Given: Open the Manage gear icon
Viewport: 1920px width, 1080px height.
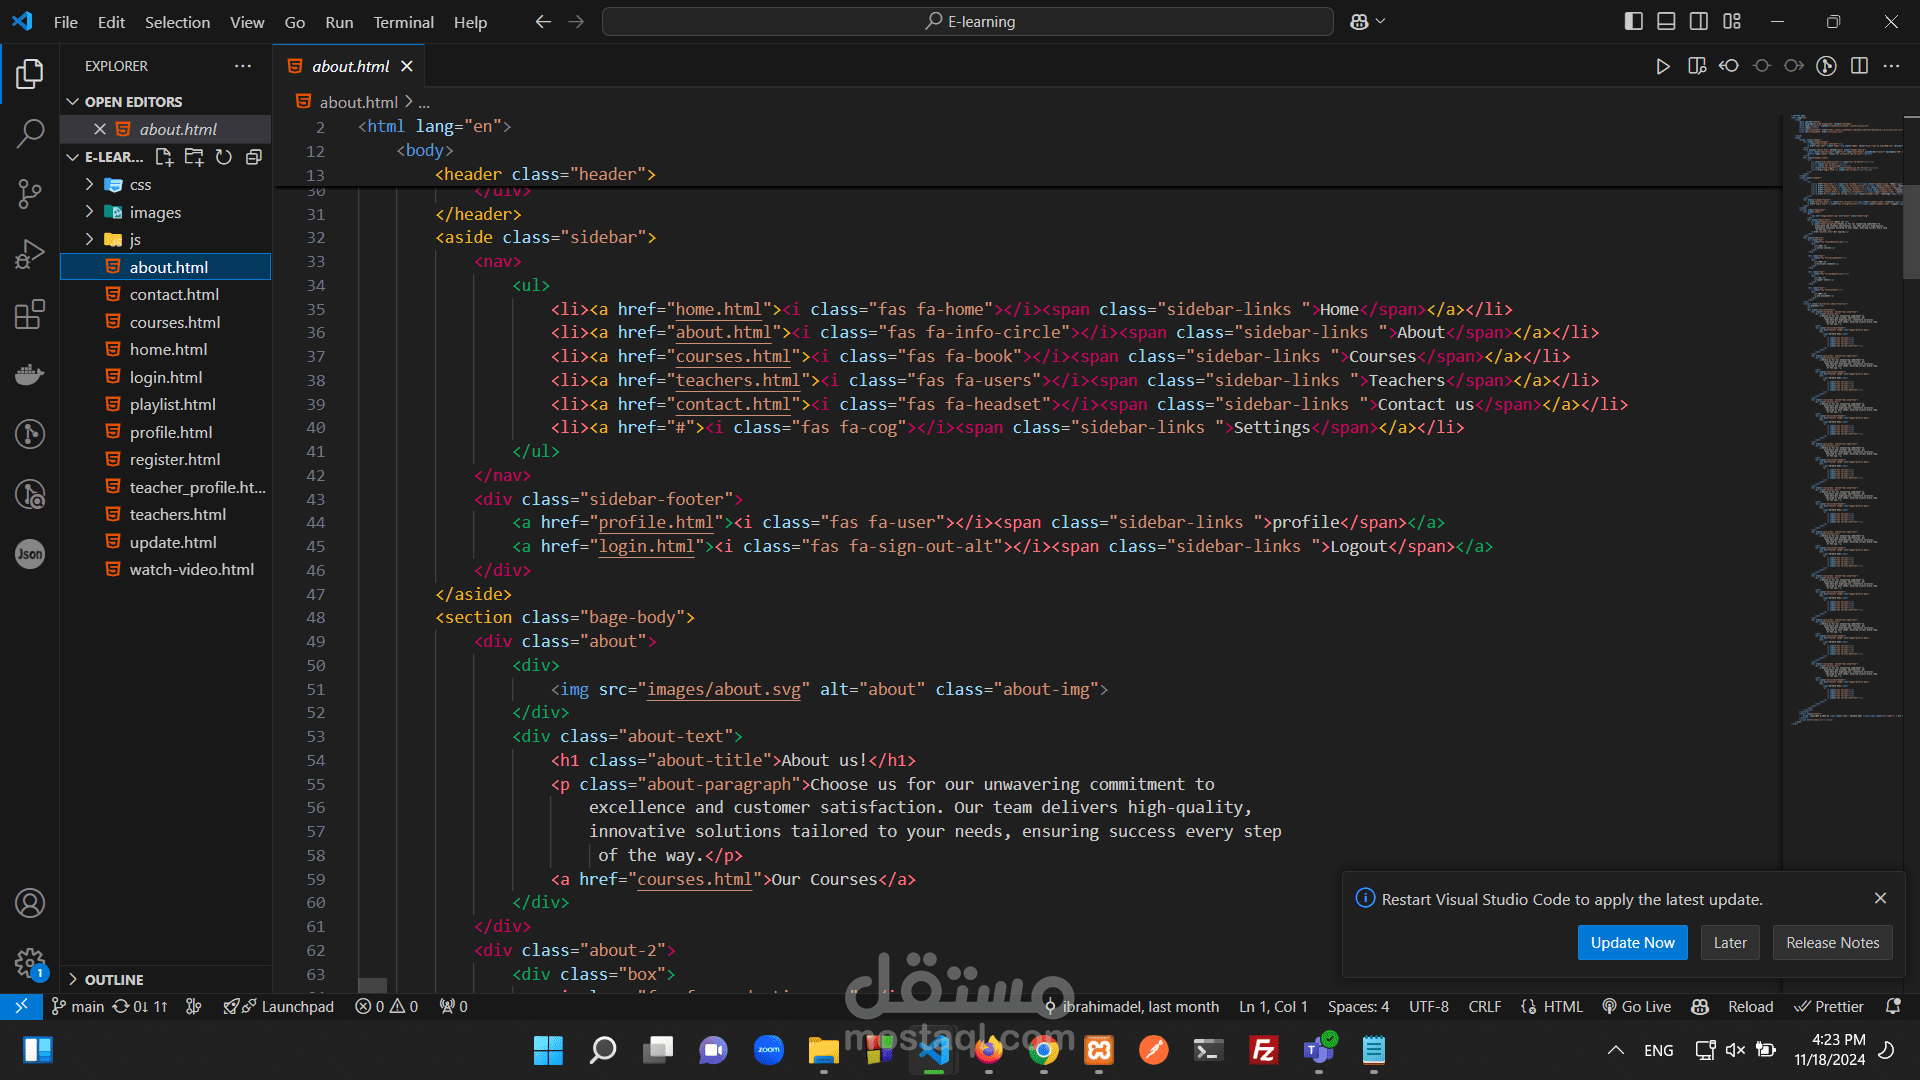Looking at the screenshot, I should point(30,963).
